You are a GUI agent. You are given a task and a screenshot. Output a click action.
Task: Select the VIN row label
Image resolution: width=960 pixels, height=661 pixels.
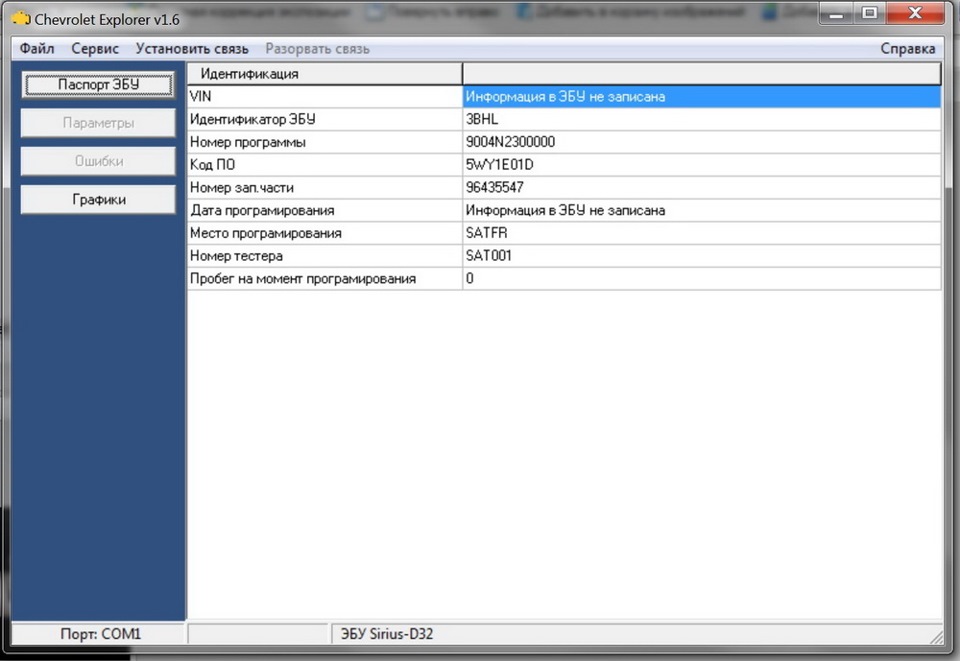325,97
